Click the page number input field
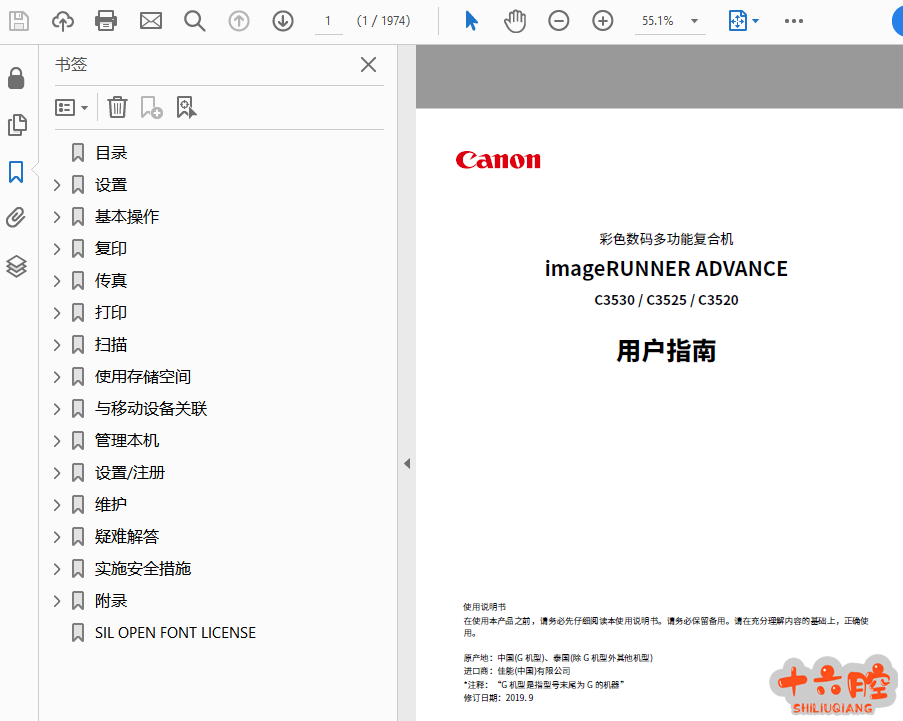 point(328,21)
